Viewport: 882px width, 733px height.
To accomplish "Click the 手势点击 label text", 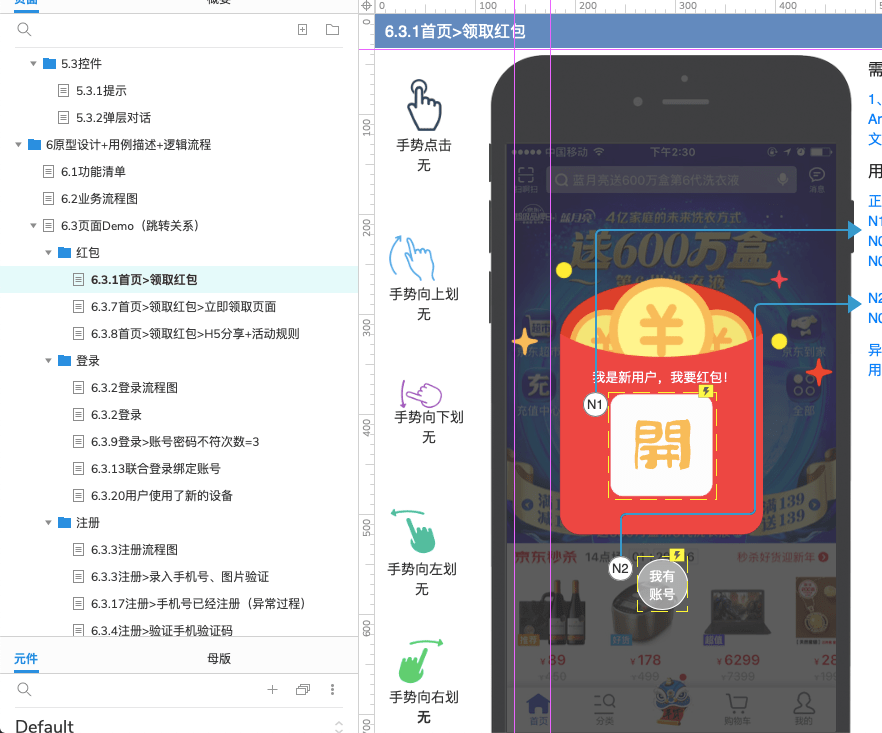I will pyautogui.click(x=424, y=145).
